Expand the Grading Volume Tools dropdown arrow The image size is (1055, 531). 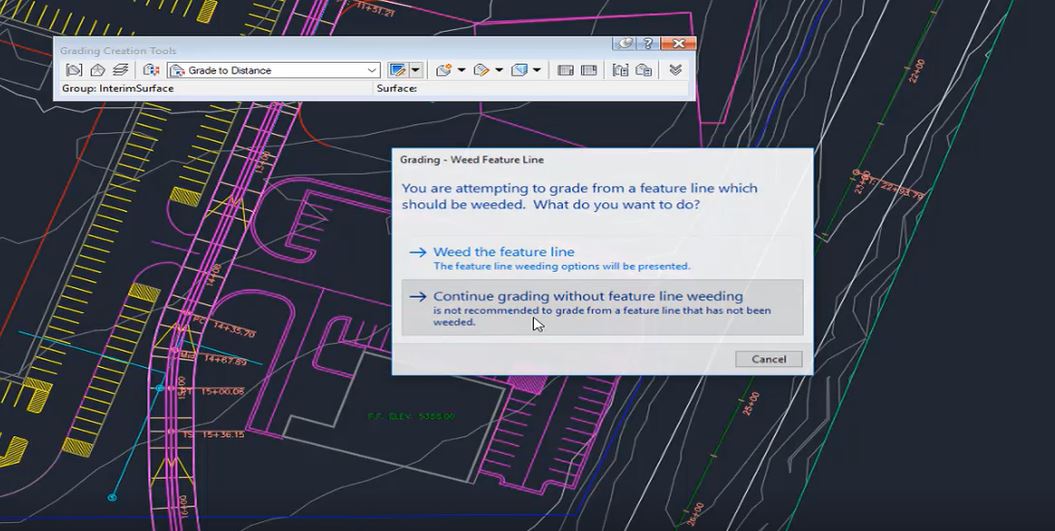tap(537, 70)
